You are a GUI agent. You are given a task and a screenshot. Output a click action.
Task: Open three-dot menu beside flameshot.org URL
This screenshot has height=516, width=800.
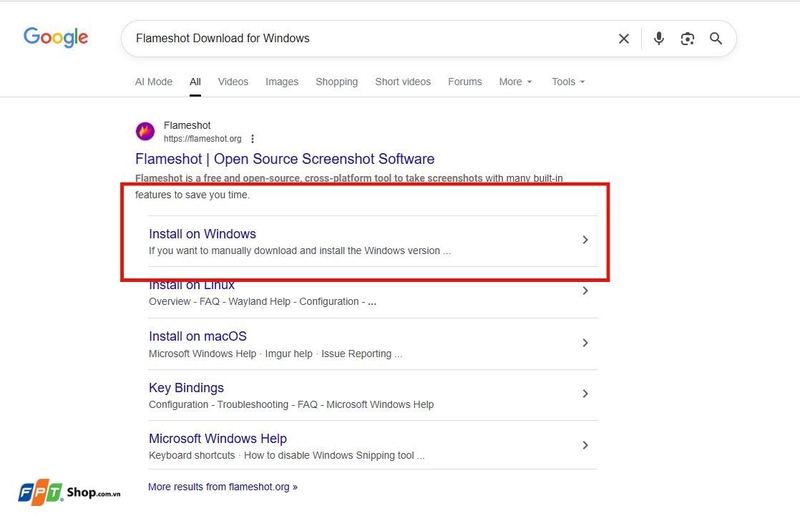coord(252,139)
